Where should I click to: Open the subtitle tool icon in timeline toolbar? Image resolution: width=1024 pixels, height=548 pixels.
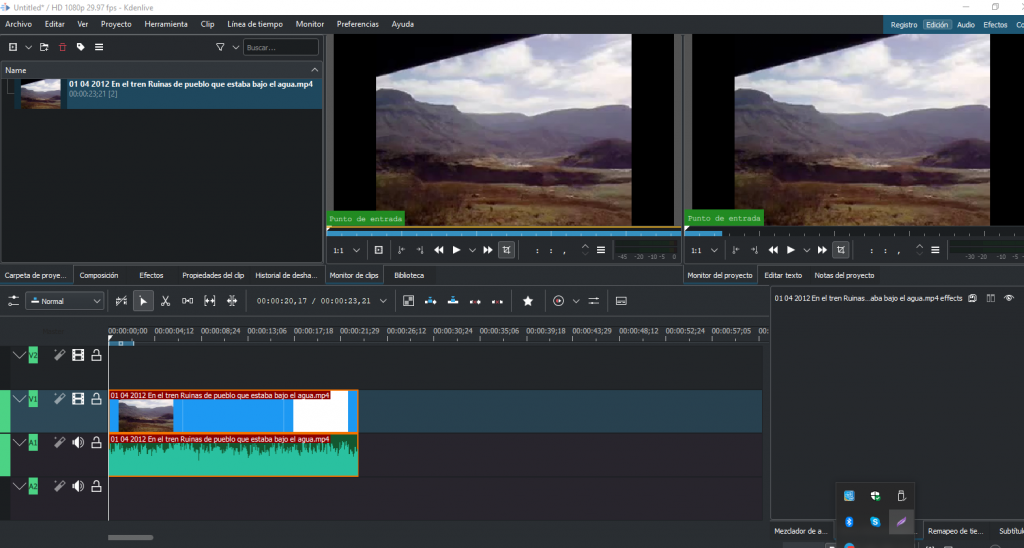[x=621, y=301]
